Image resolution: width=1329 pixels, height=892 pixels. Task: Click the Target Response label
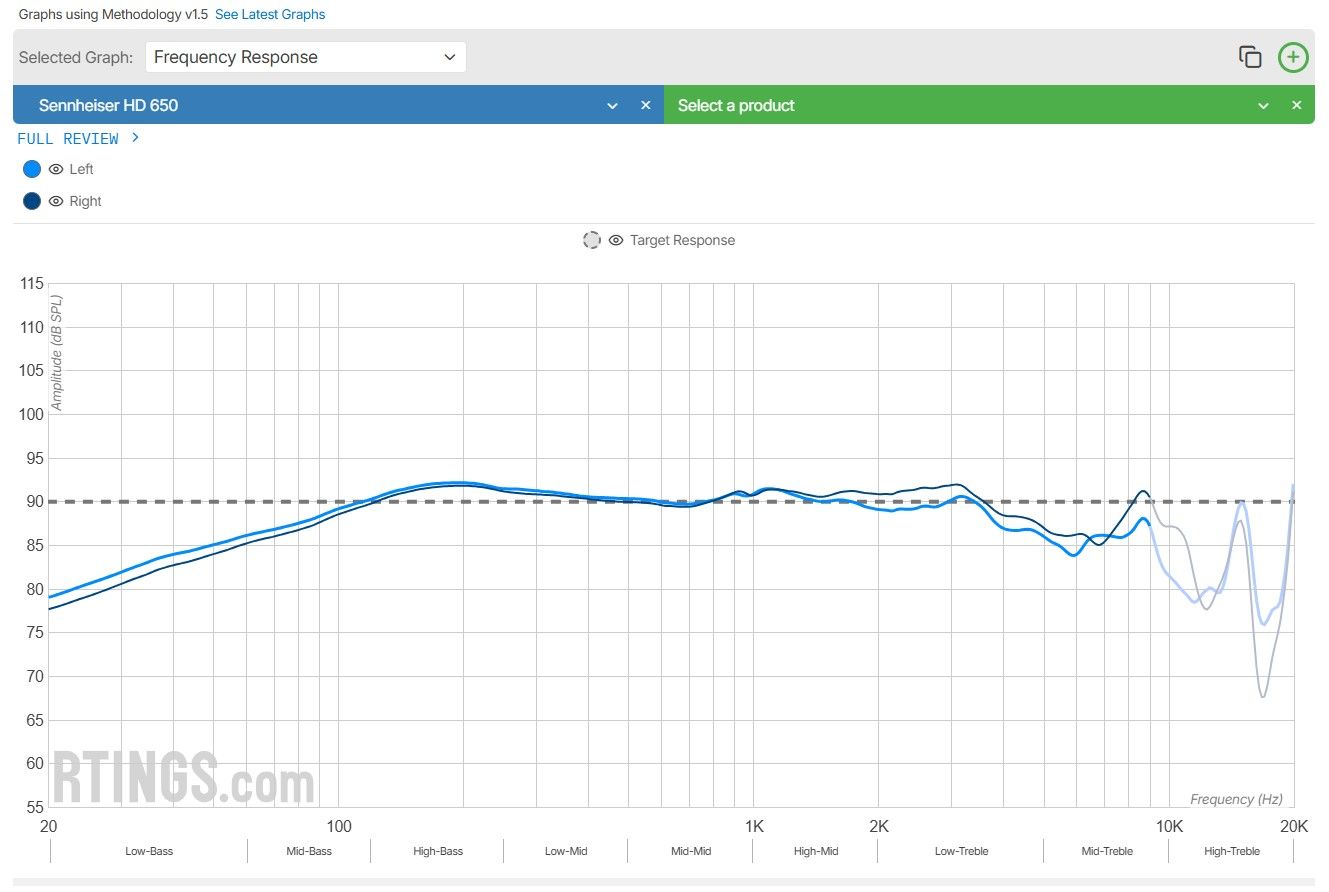click(x=682, y=240)
